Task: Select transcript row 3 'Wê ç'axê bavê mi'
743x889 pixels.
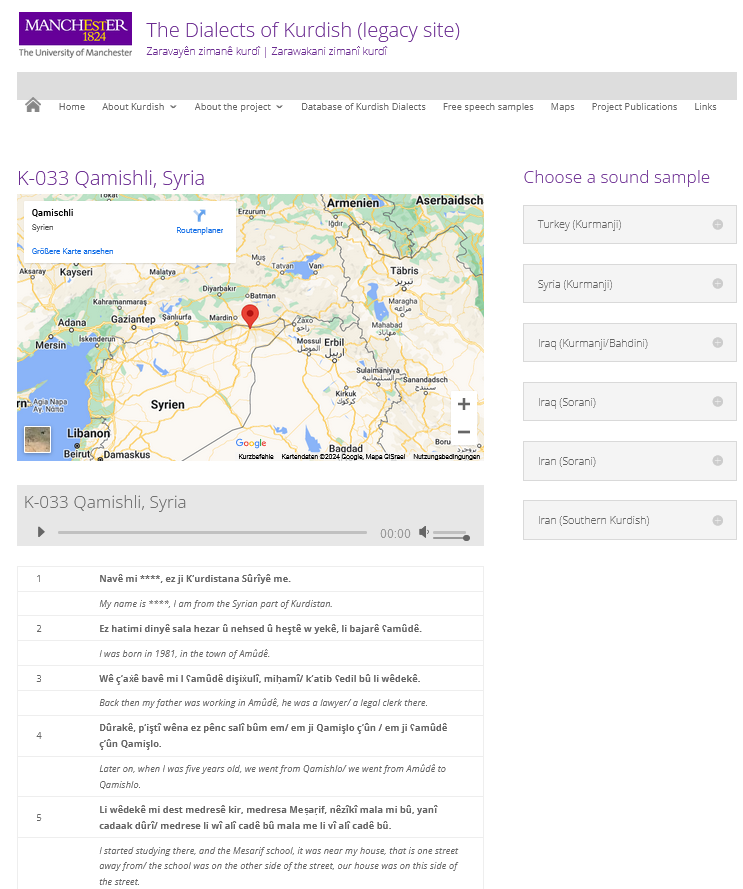Action: [260, 679]
